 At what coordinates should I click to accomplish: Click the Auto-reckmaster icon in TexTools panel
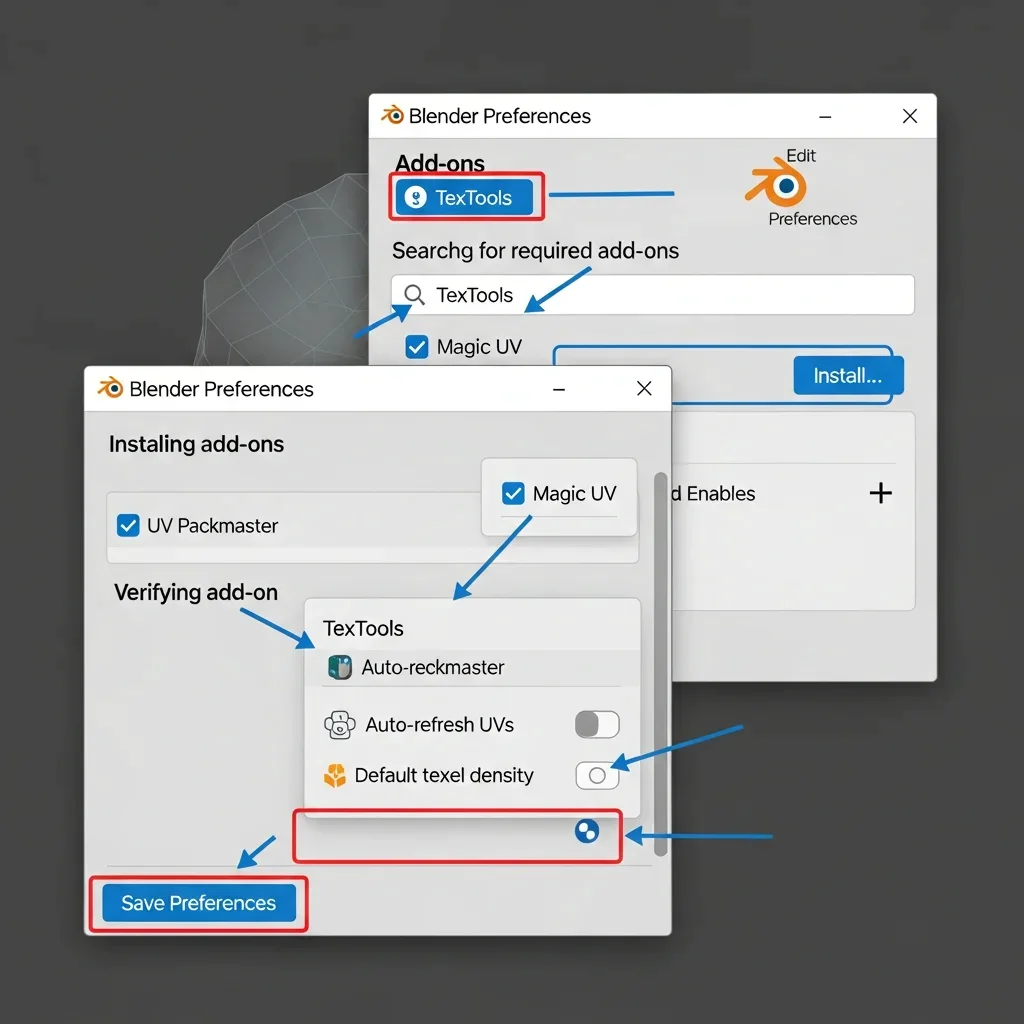[340, 667]
